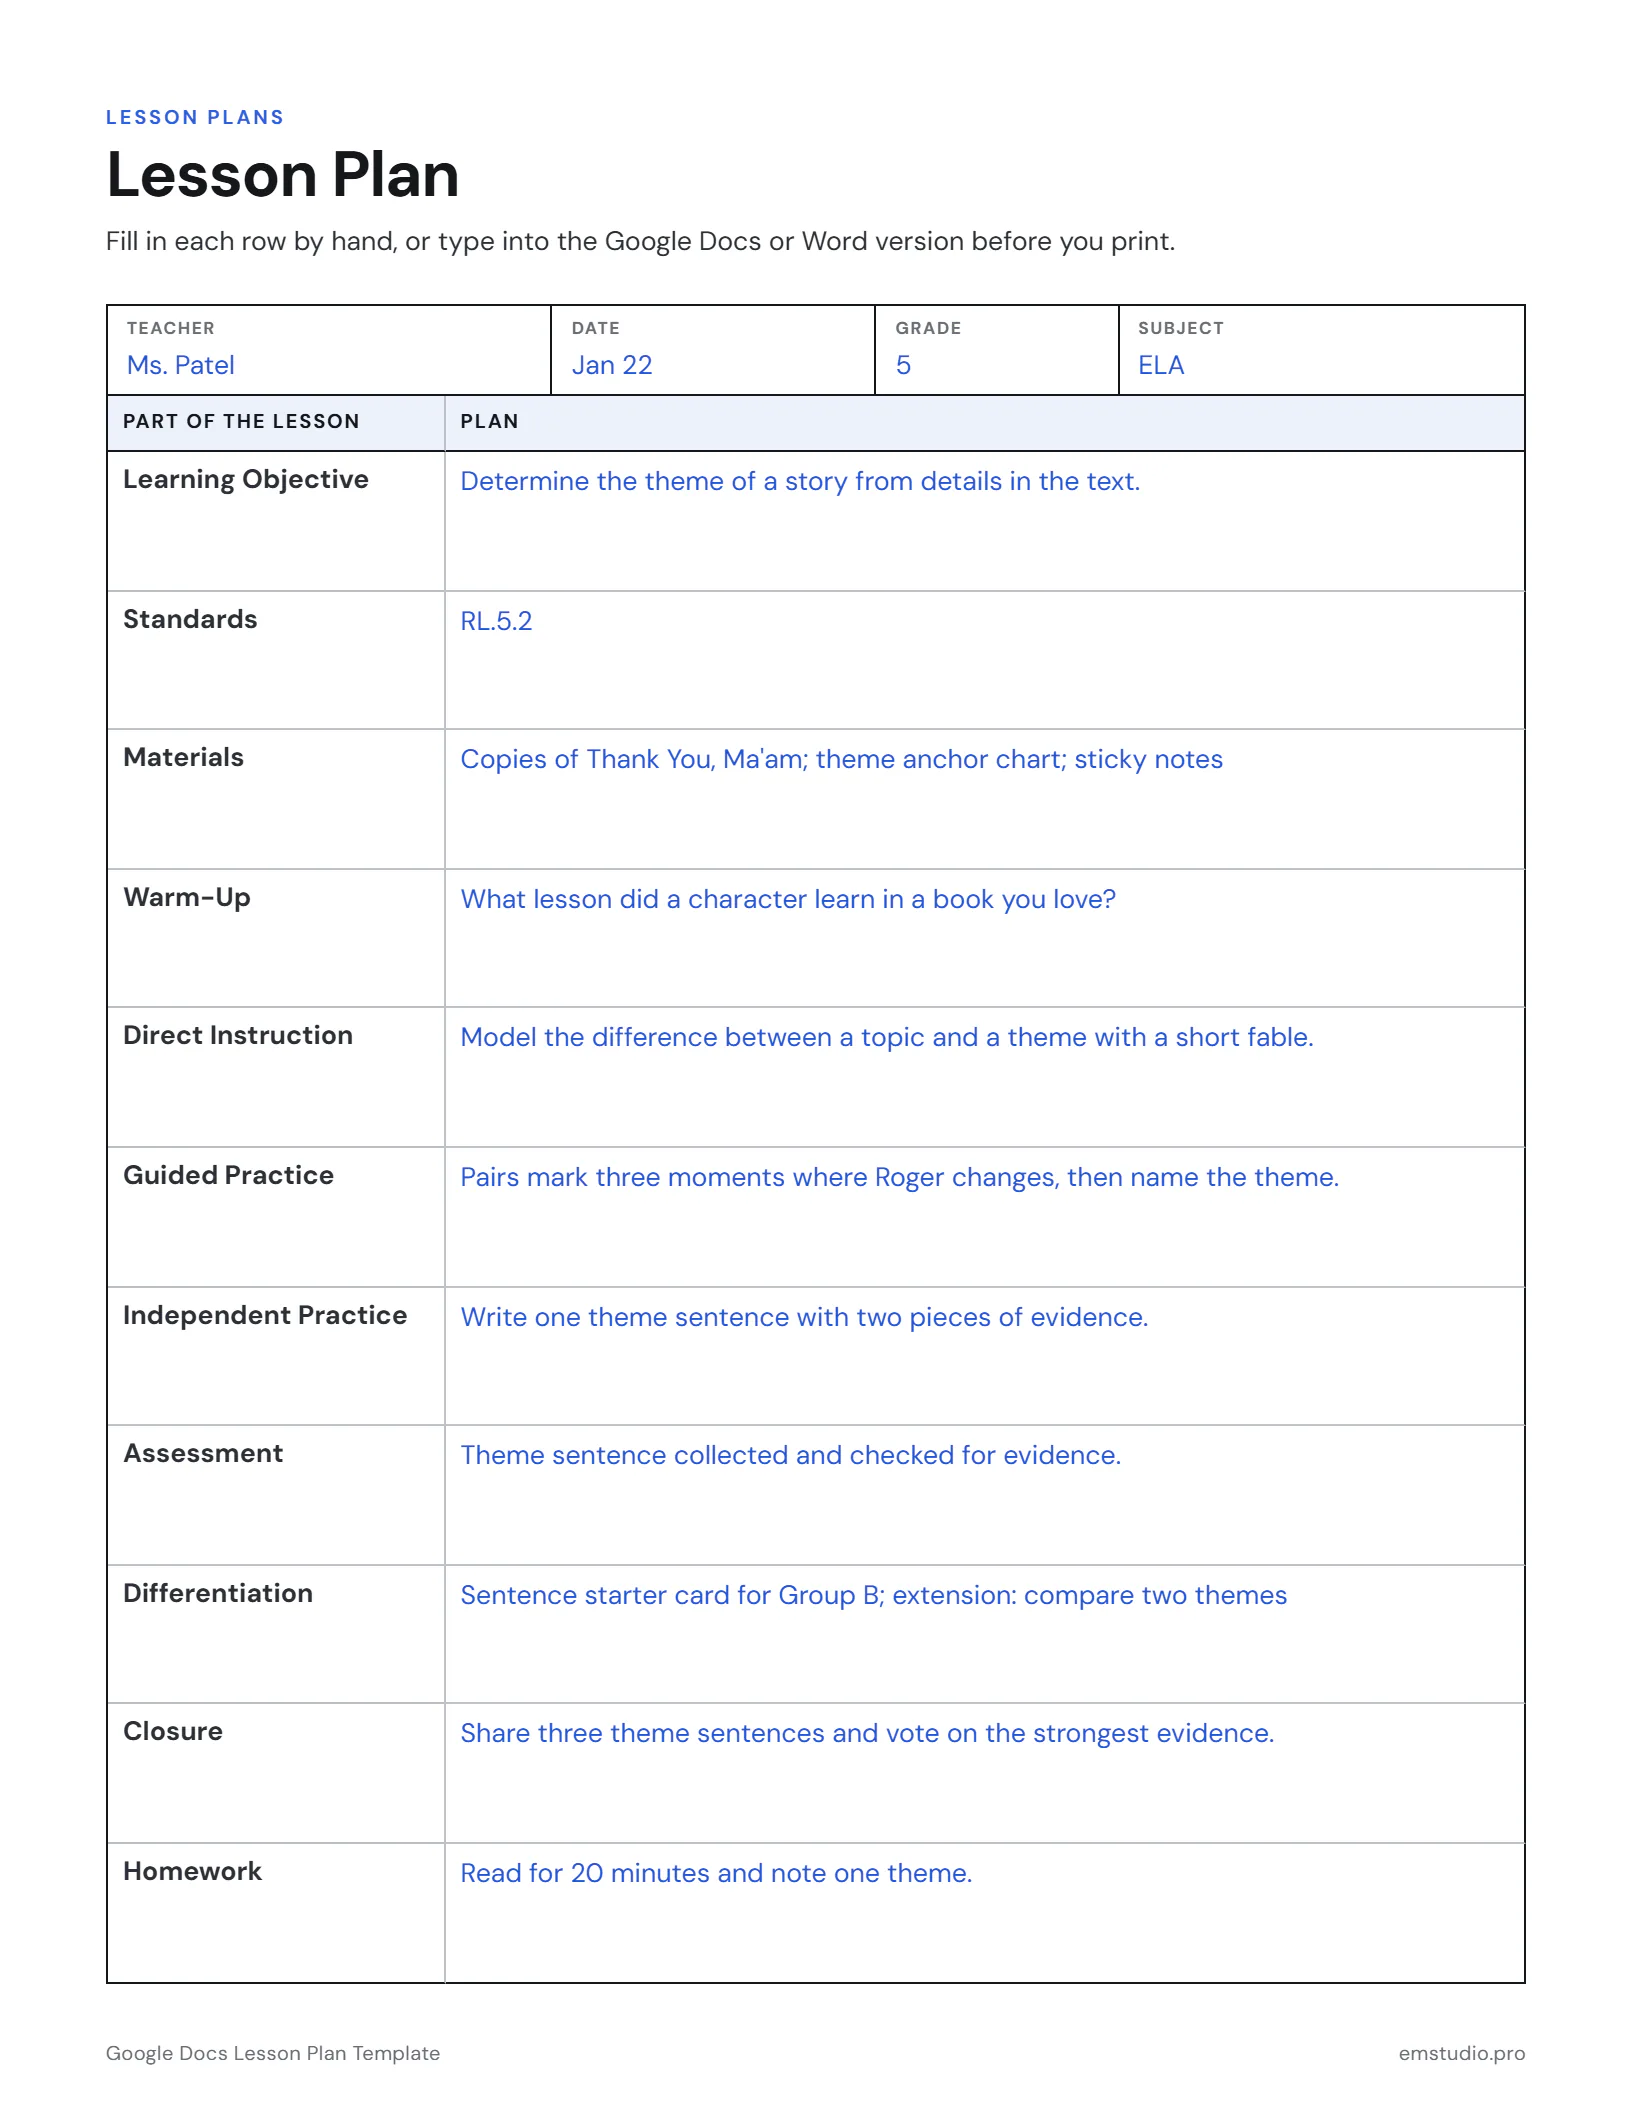Click the 'DATE' field label
This screenshot has height=2112, width=1632.
(x=595, y=328)
